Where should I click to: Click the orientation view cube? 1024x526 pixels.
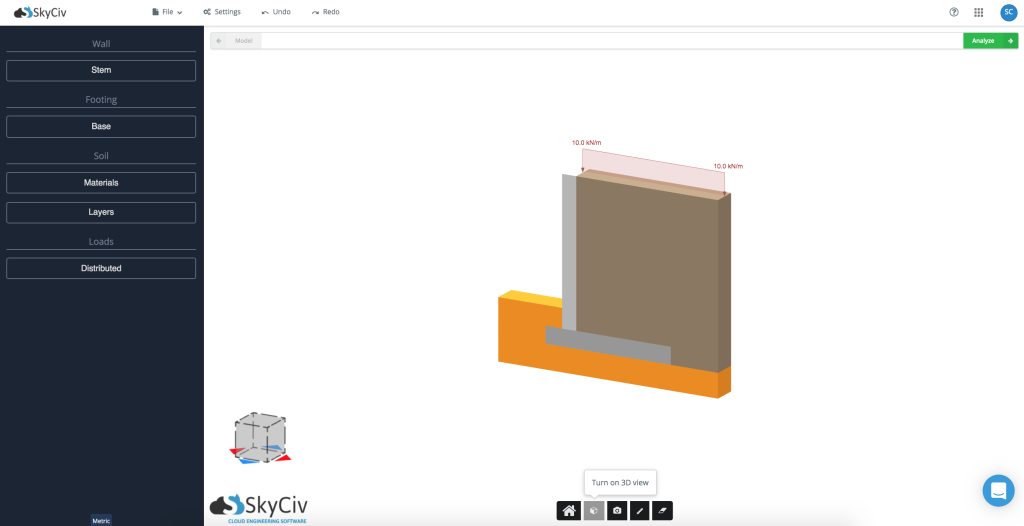tap(260, 438)
